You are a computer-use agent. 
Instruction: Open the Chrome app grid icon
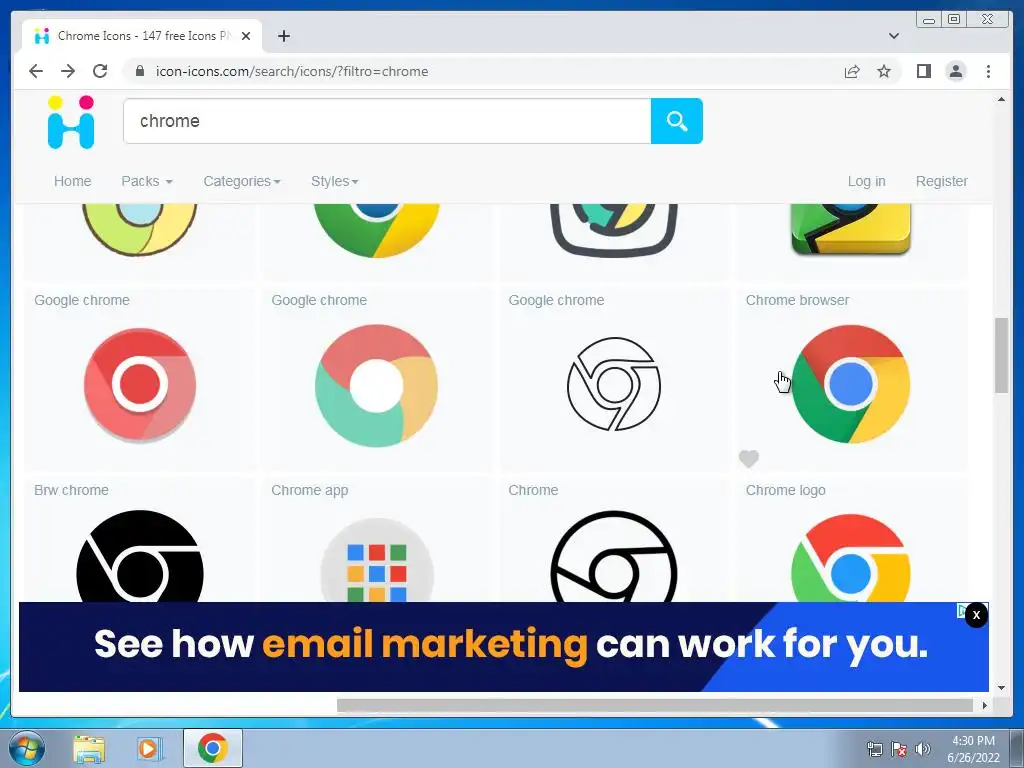pyautogui.click(x=377, y=560)
